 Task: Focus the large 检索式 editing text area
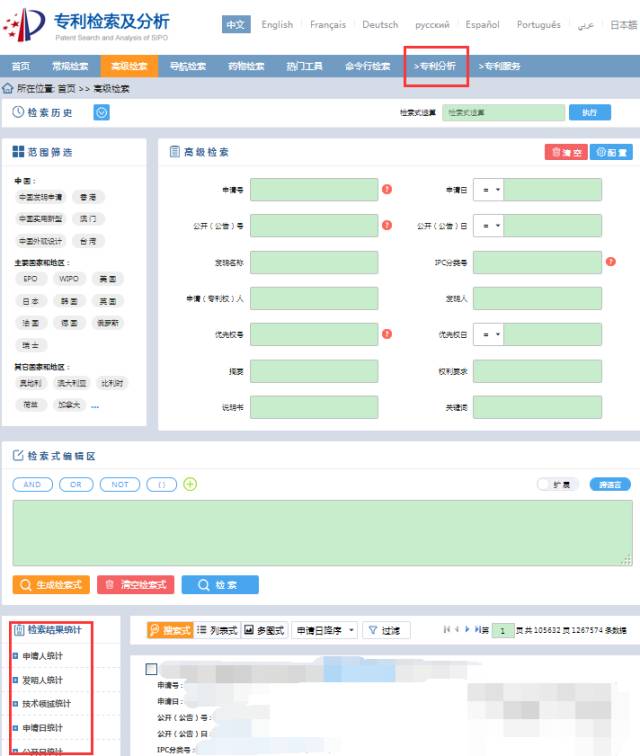point(323,533)
